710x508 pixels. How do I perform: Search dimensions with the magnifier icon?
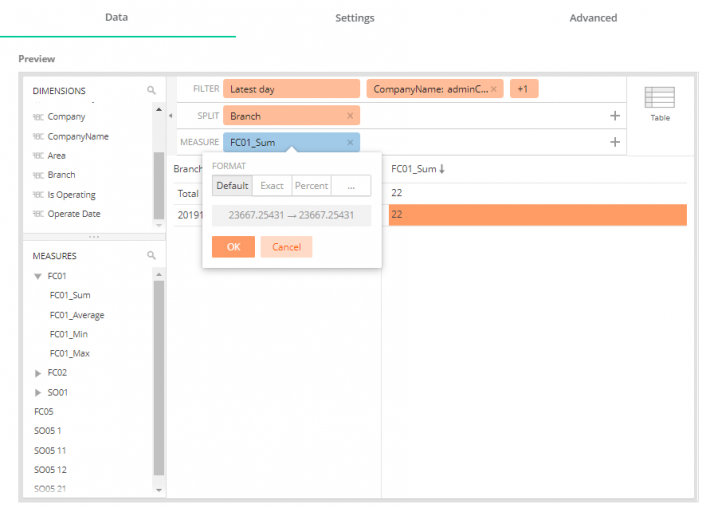(x=151, y=90)
